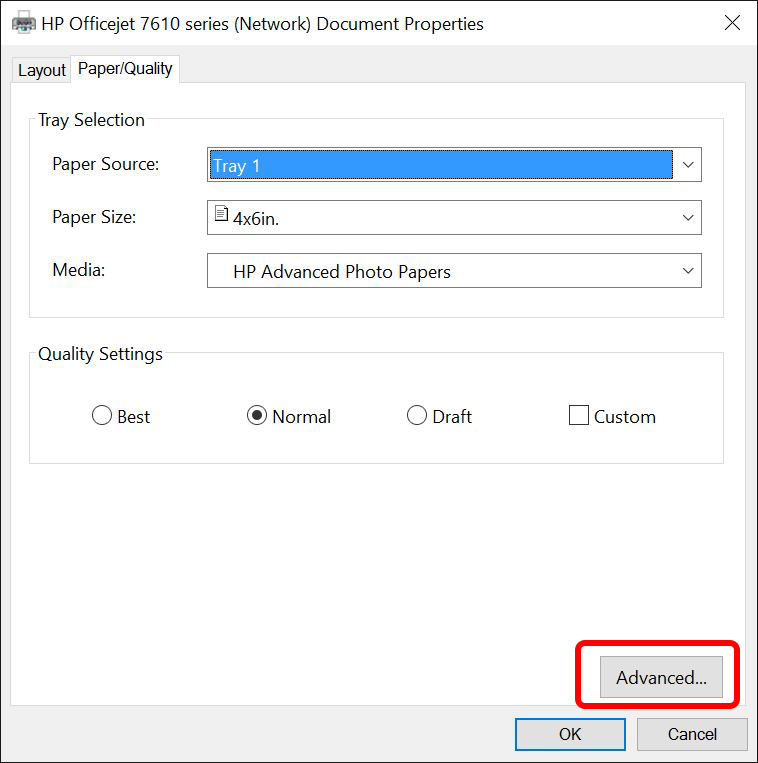Choose the Normal quality option
This screenshot has height=763, width=758.
(257, 416)
